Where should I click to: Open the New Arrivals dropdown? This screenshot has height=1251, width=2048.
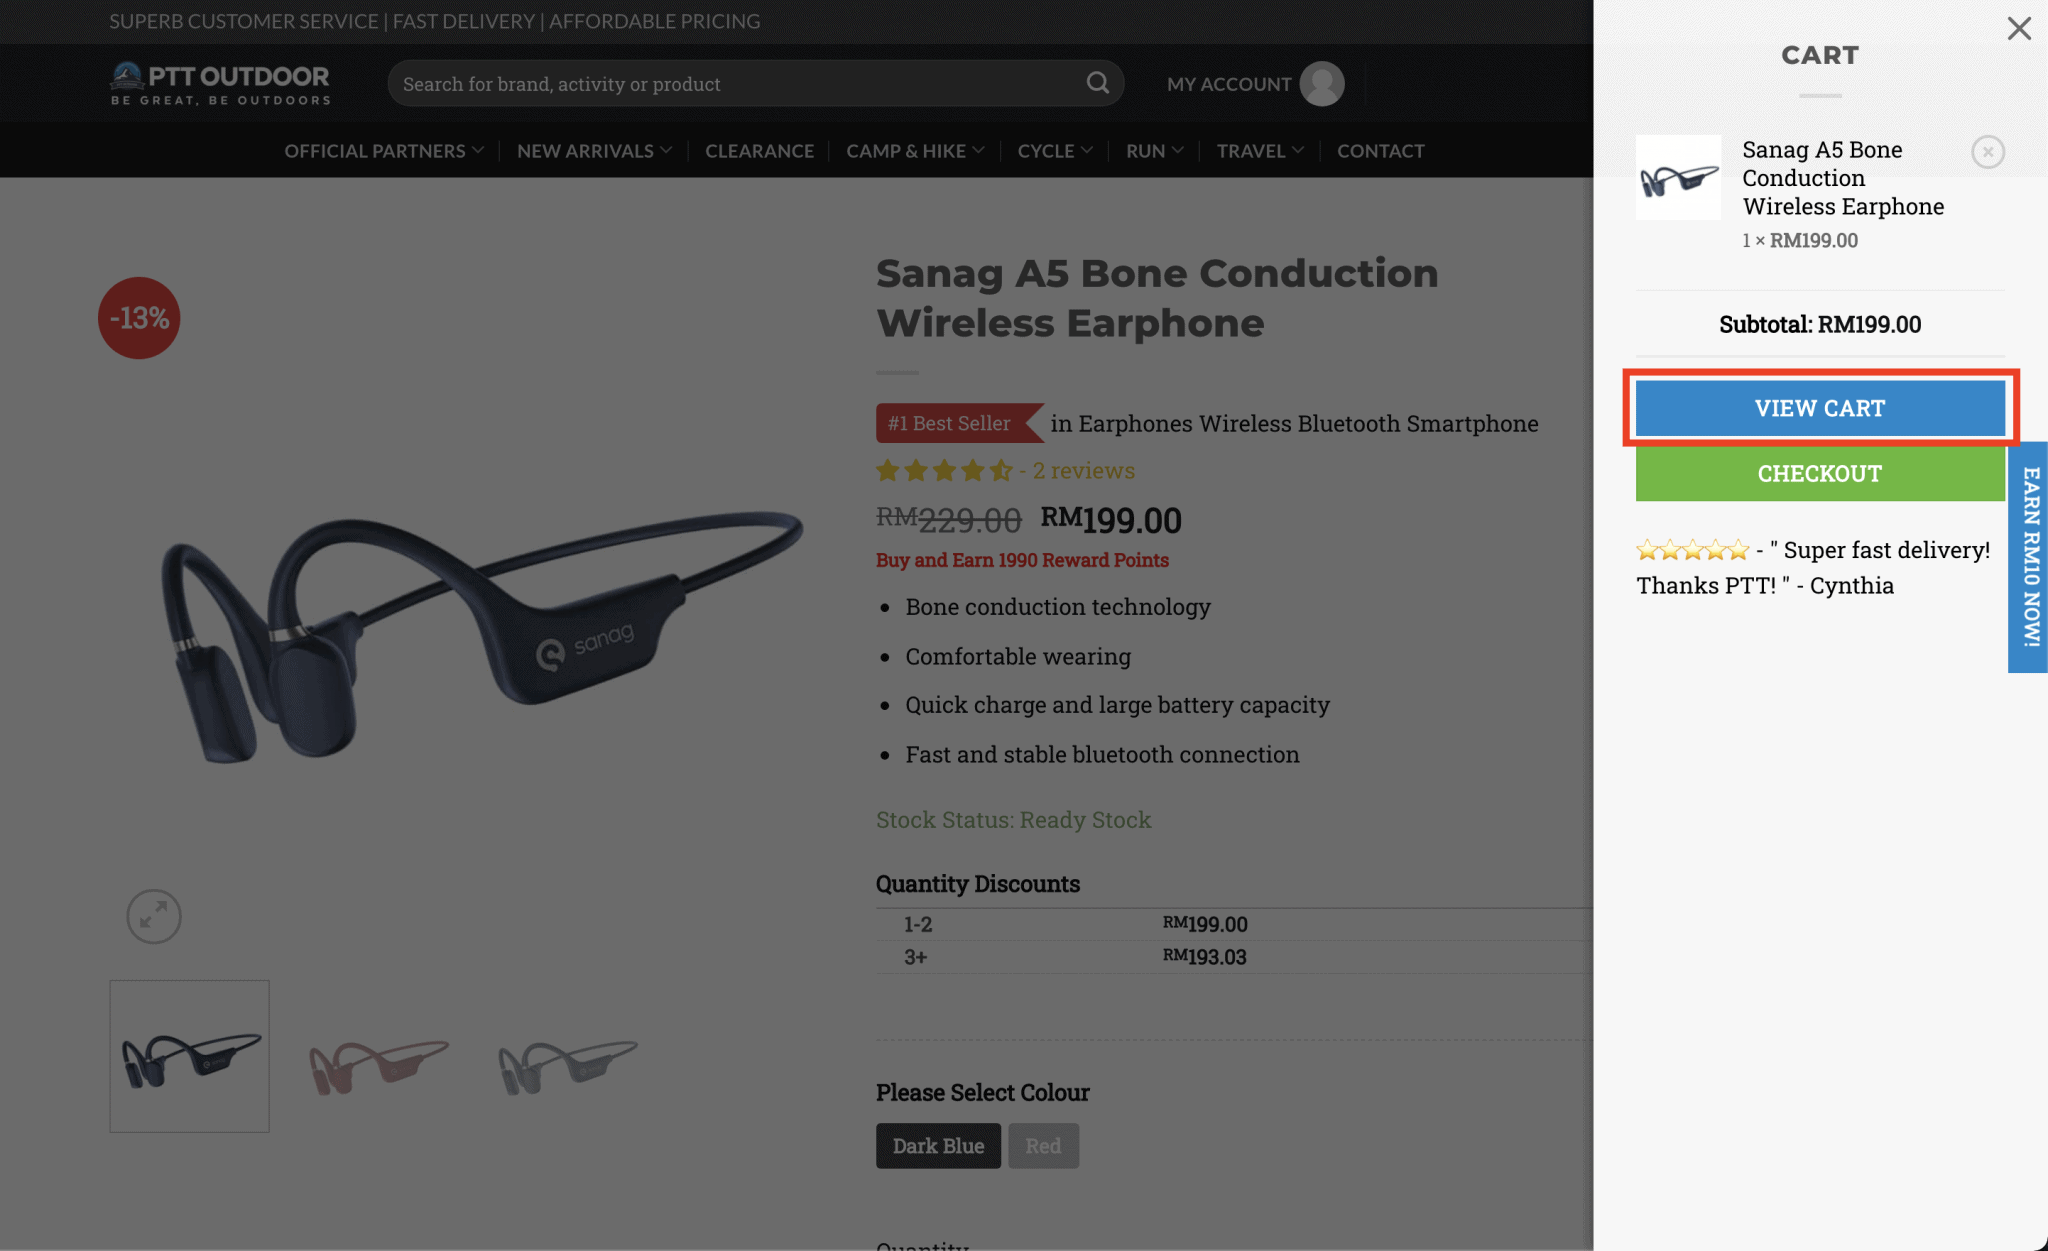pyautogui.click(x=594, y=151)
